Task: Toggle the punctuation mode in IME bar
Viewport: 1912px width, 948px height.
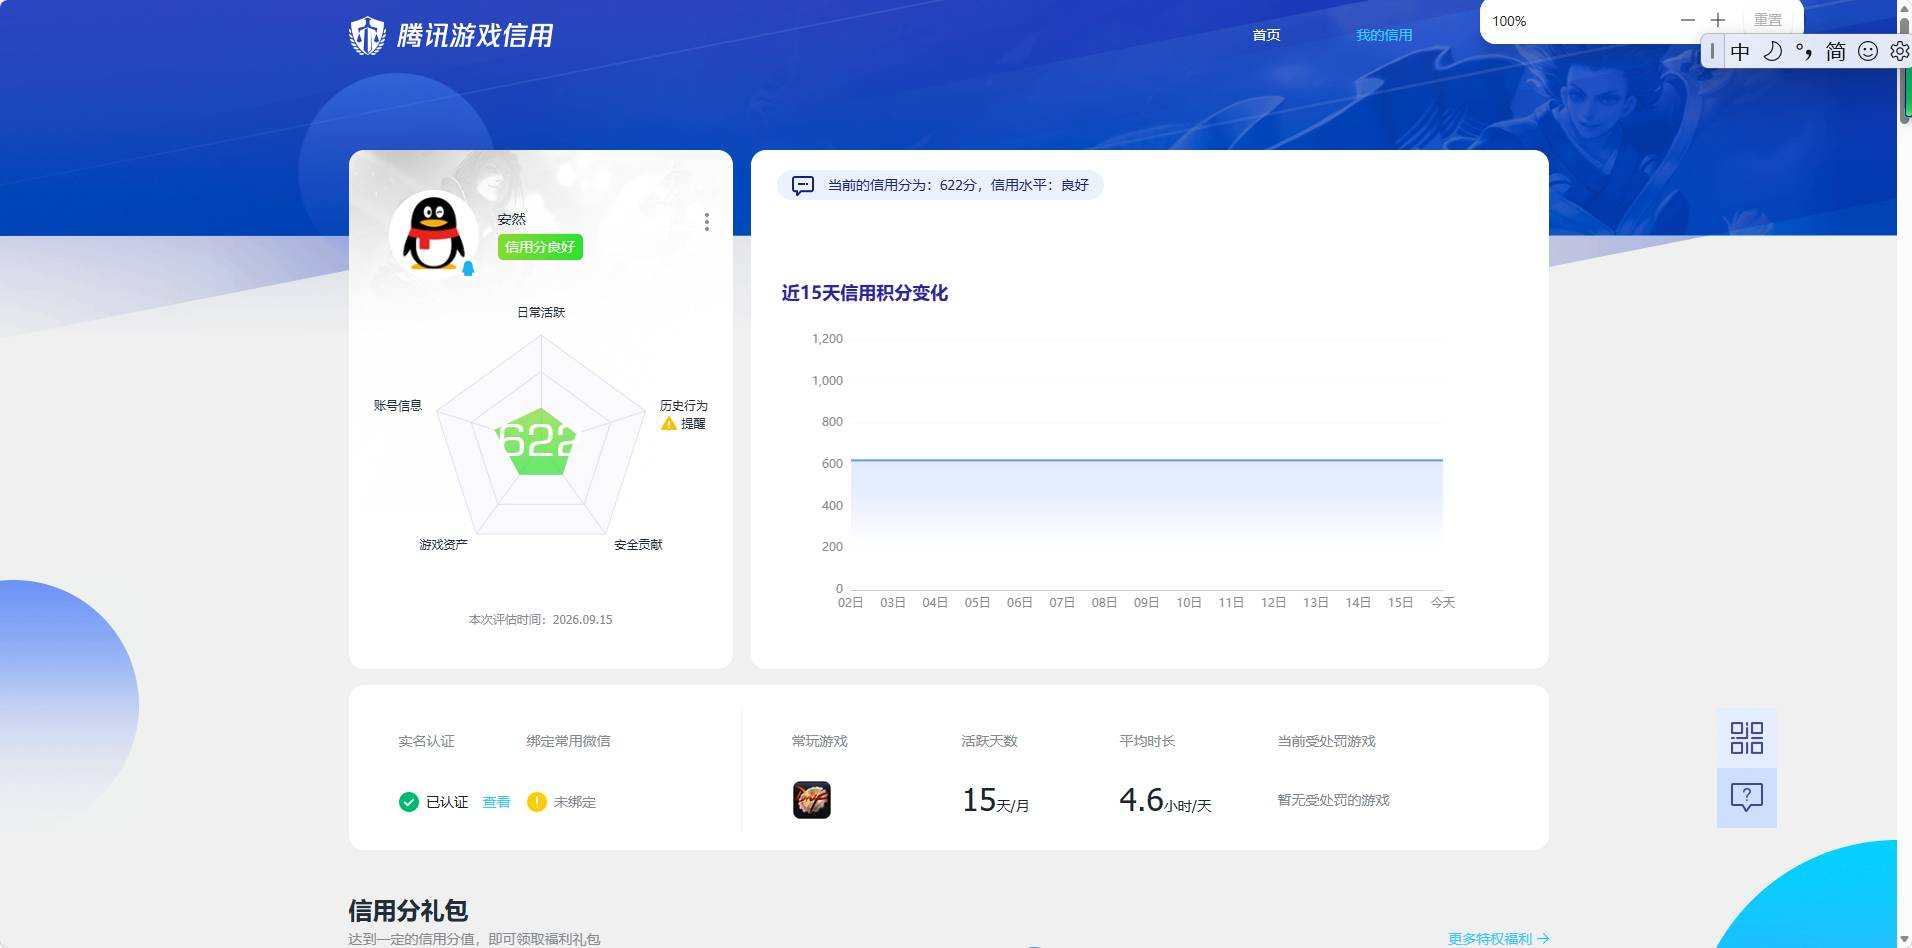Action: [1804, 51]
